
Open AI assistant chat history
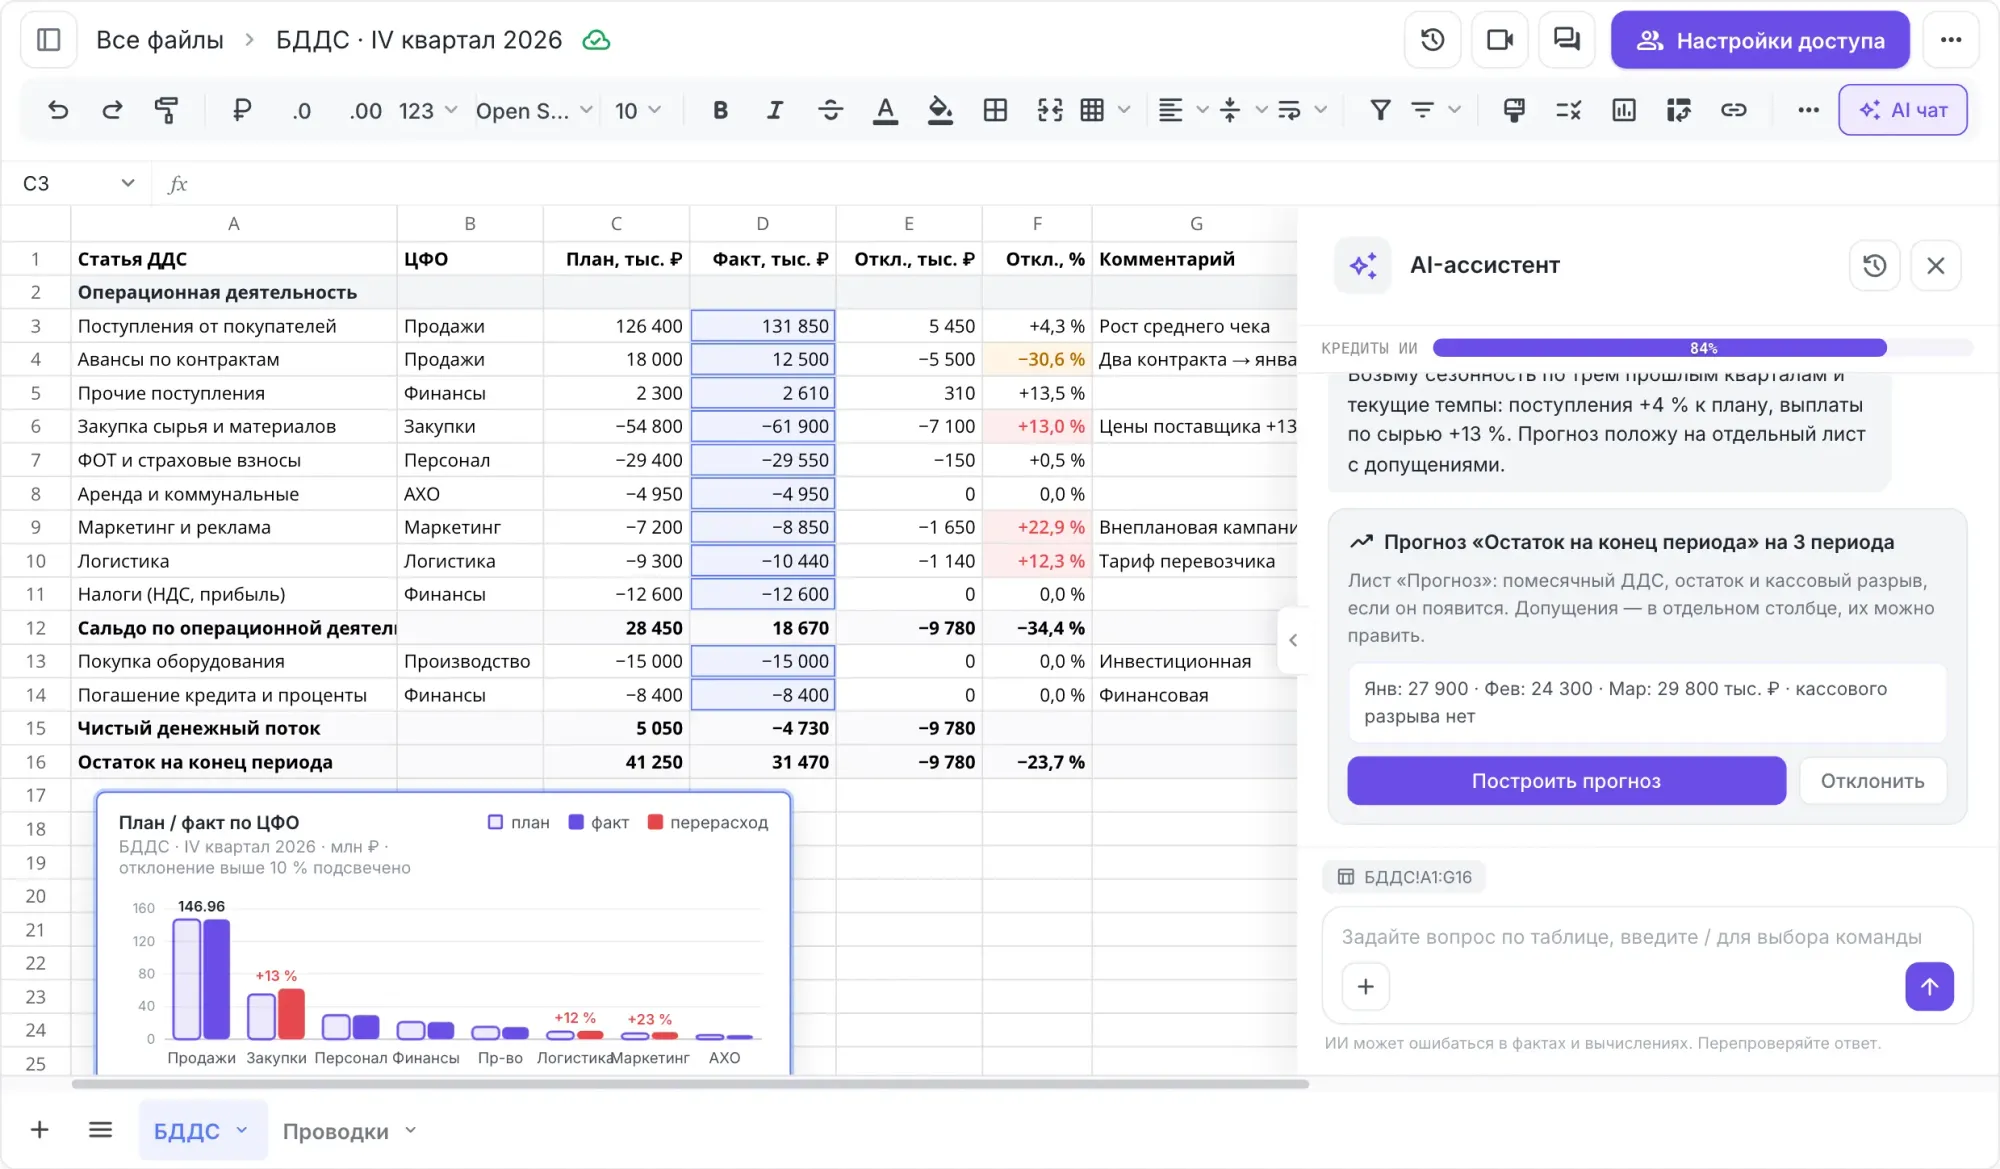click(1875, 265)
